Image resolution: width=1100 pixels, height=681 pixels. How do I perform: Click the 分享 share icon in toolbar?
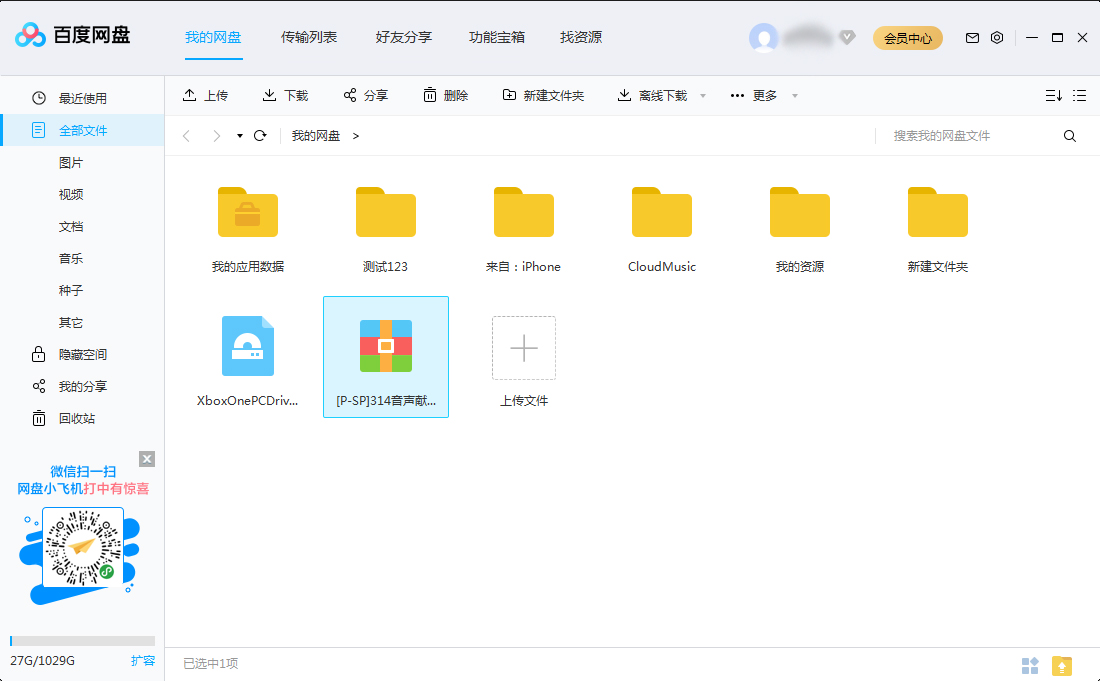pyautogui.click(x=352, y=95)
